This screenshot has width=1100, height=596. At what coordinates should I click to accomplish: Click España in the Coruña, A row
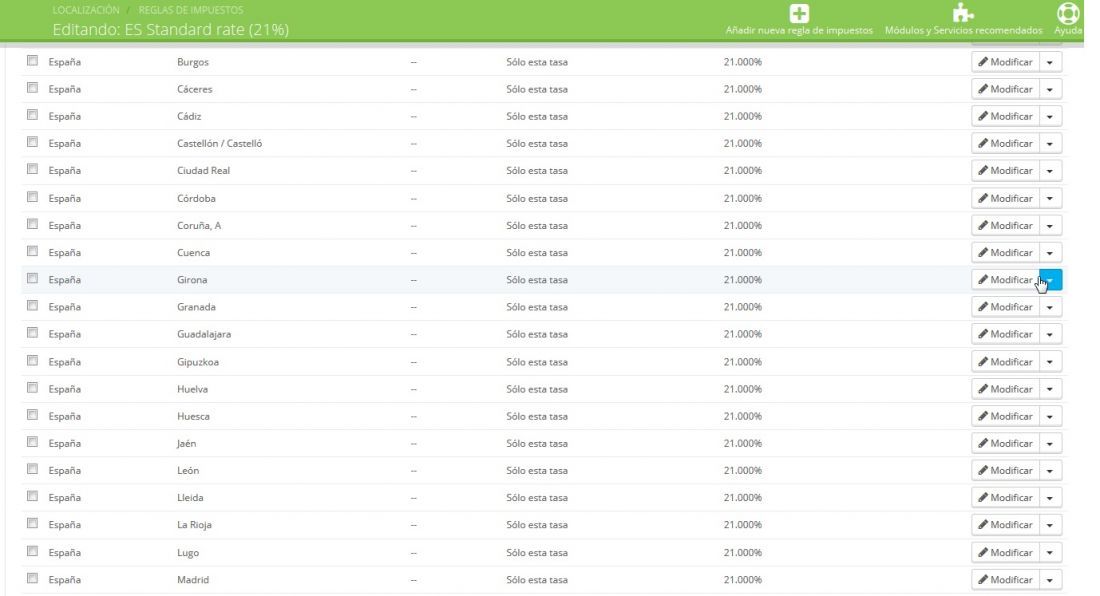(65, 226)
